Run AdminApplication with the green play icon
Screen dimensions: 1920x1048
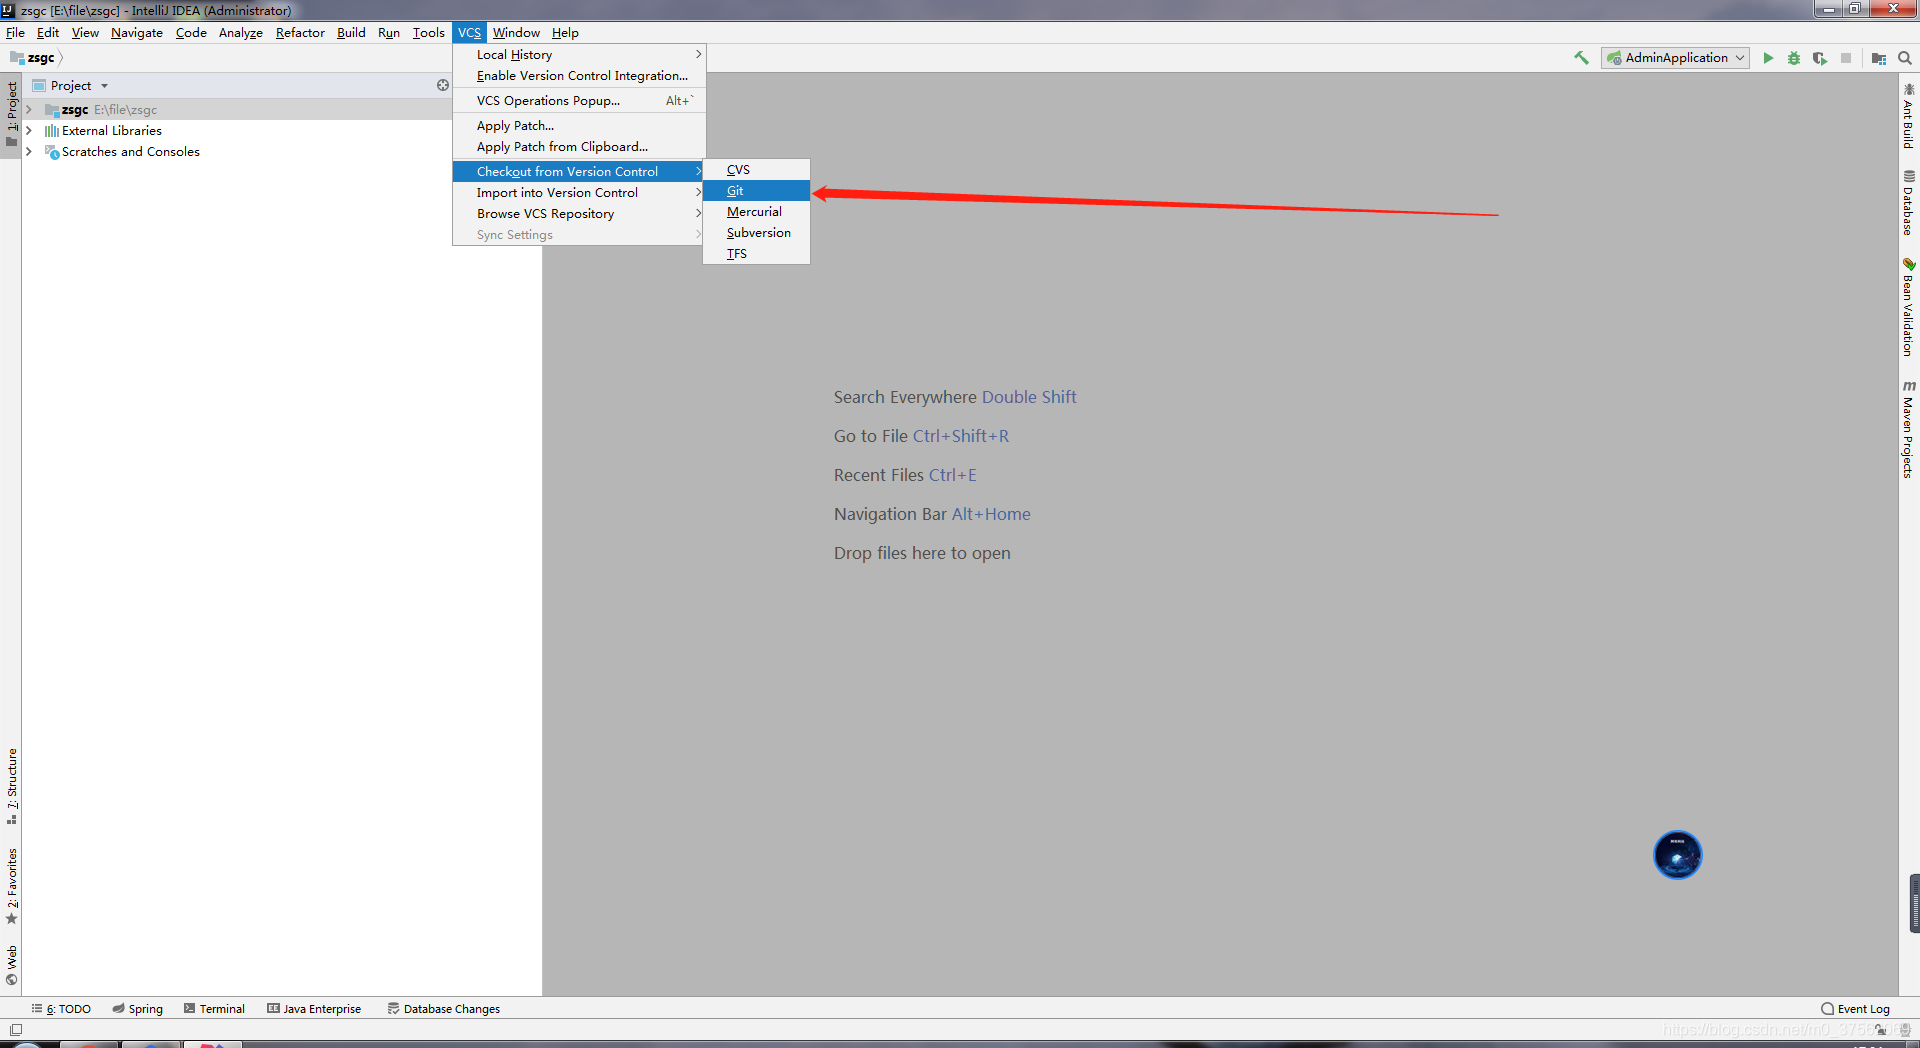click(1768, 58)
